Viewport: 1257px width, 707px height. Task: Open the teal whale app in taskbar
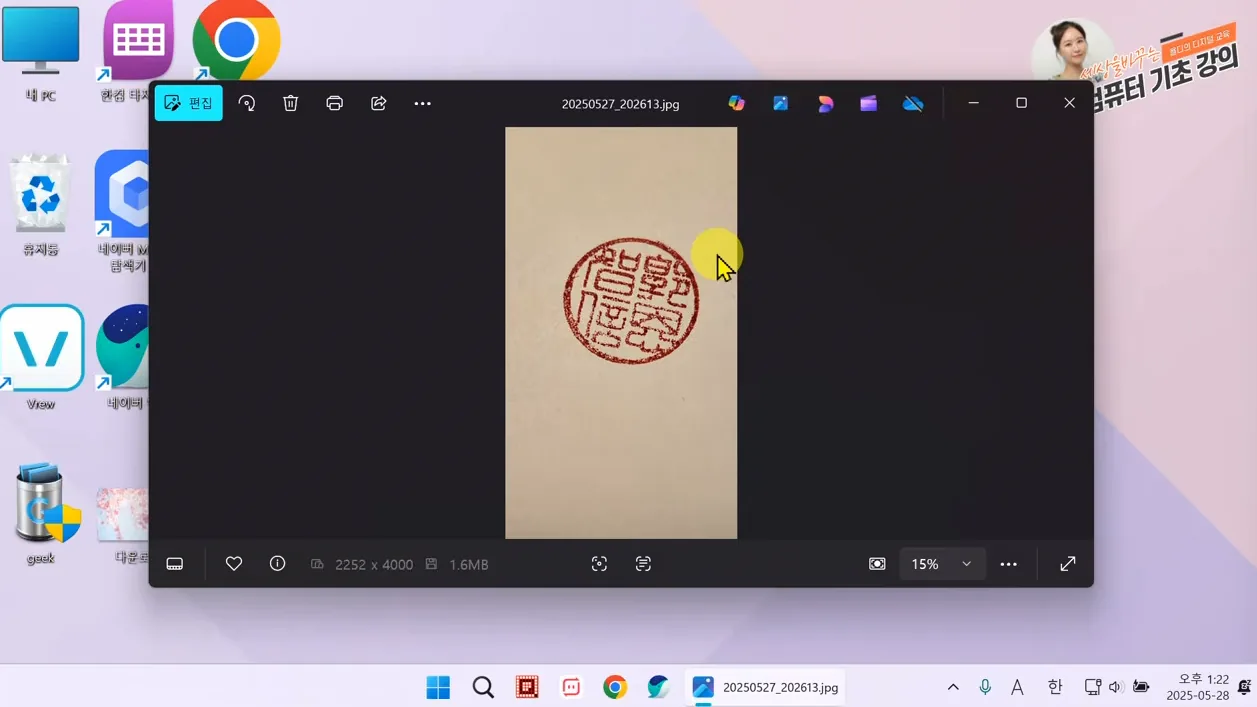click(658, 687)
